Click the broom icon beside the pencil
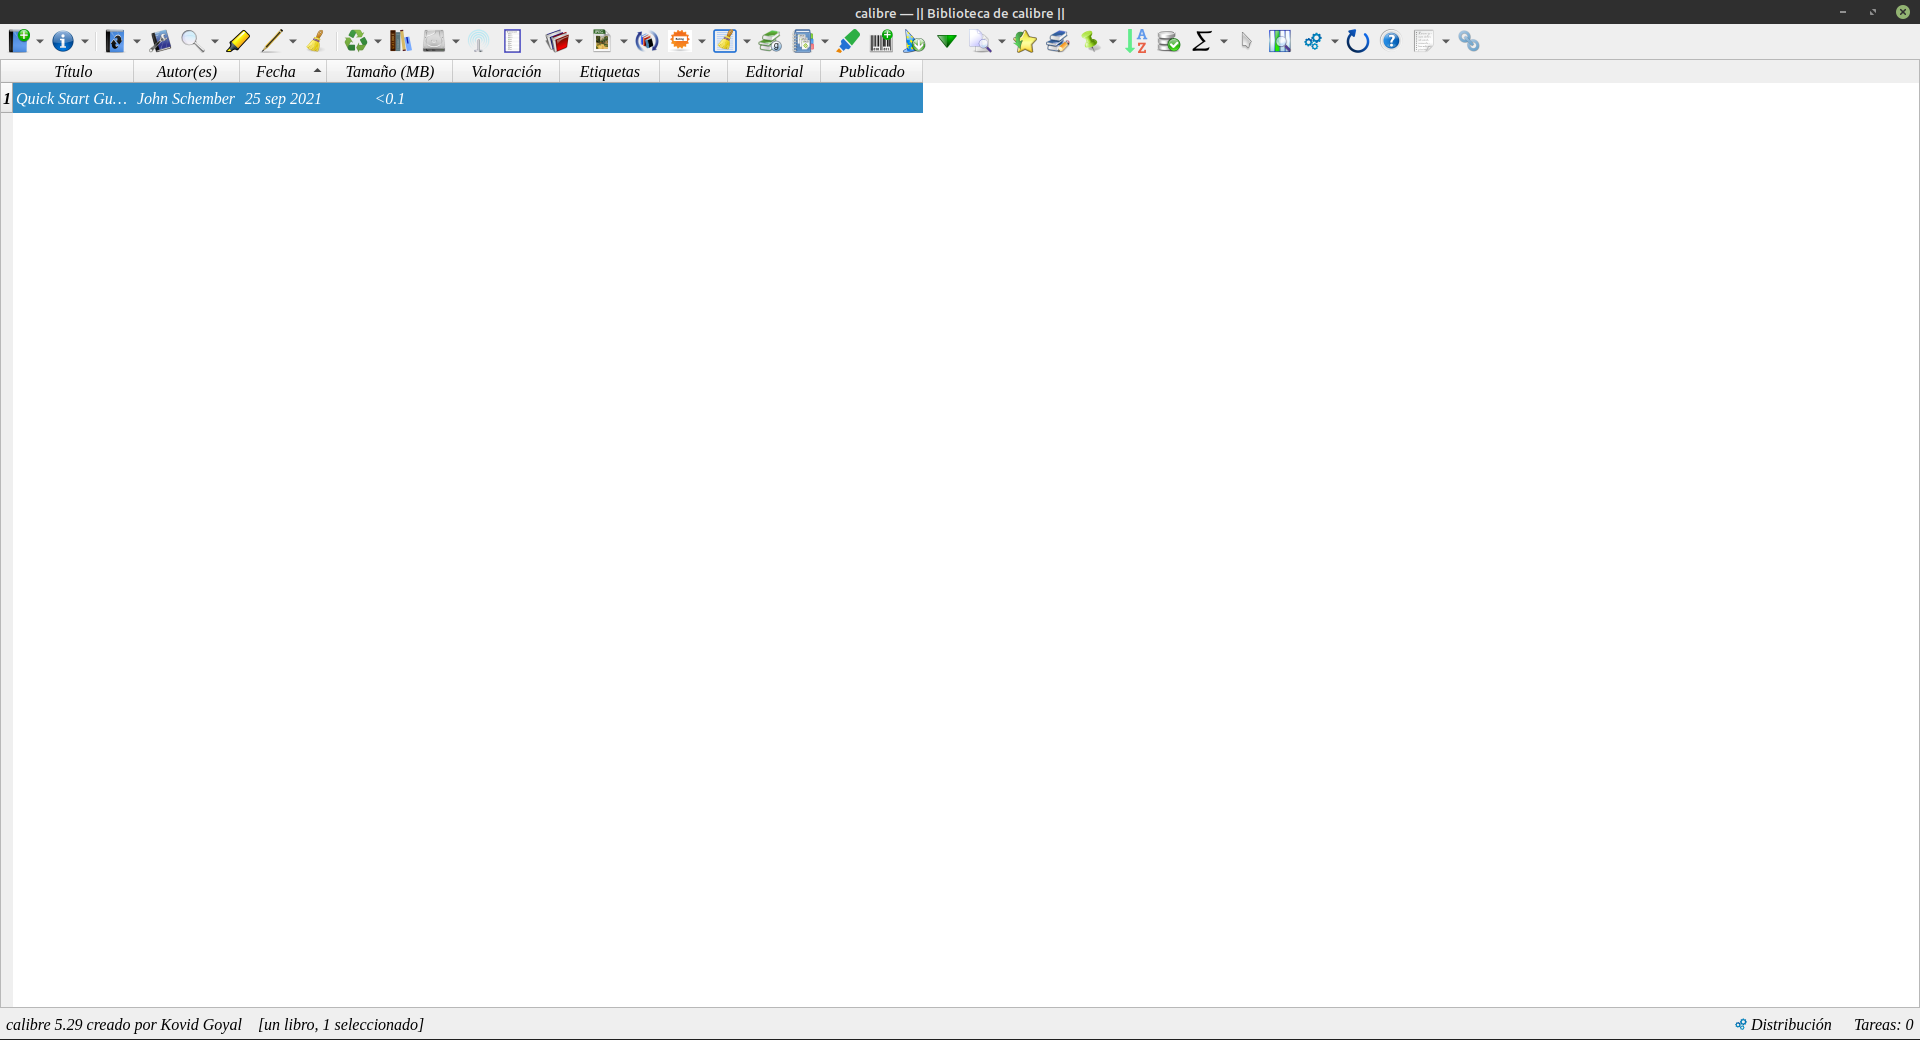This screenshot has height=1040, width=1920. click(315, 41)
